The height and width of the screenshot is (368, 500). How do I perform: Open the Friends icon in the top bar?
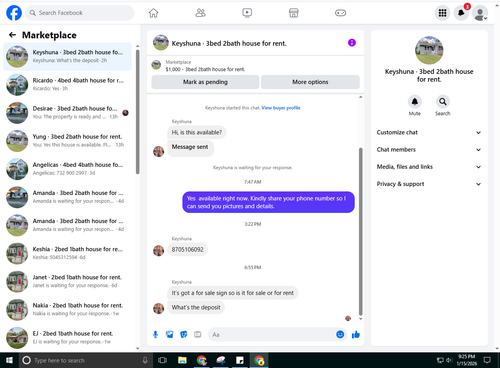click(x=200, y=13)
